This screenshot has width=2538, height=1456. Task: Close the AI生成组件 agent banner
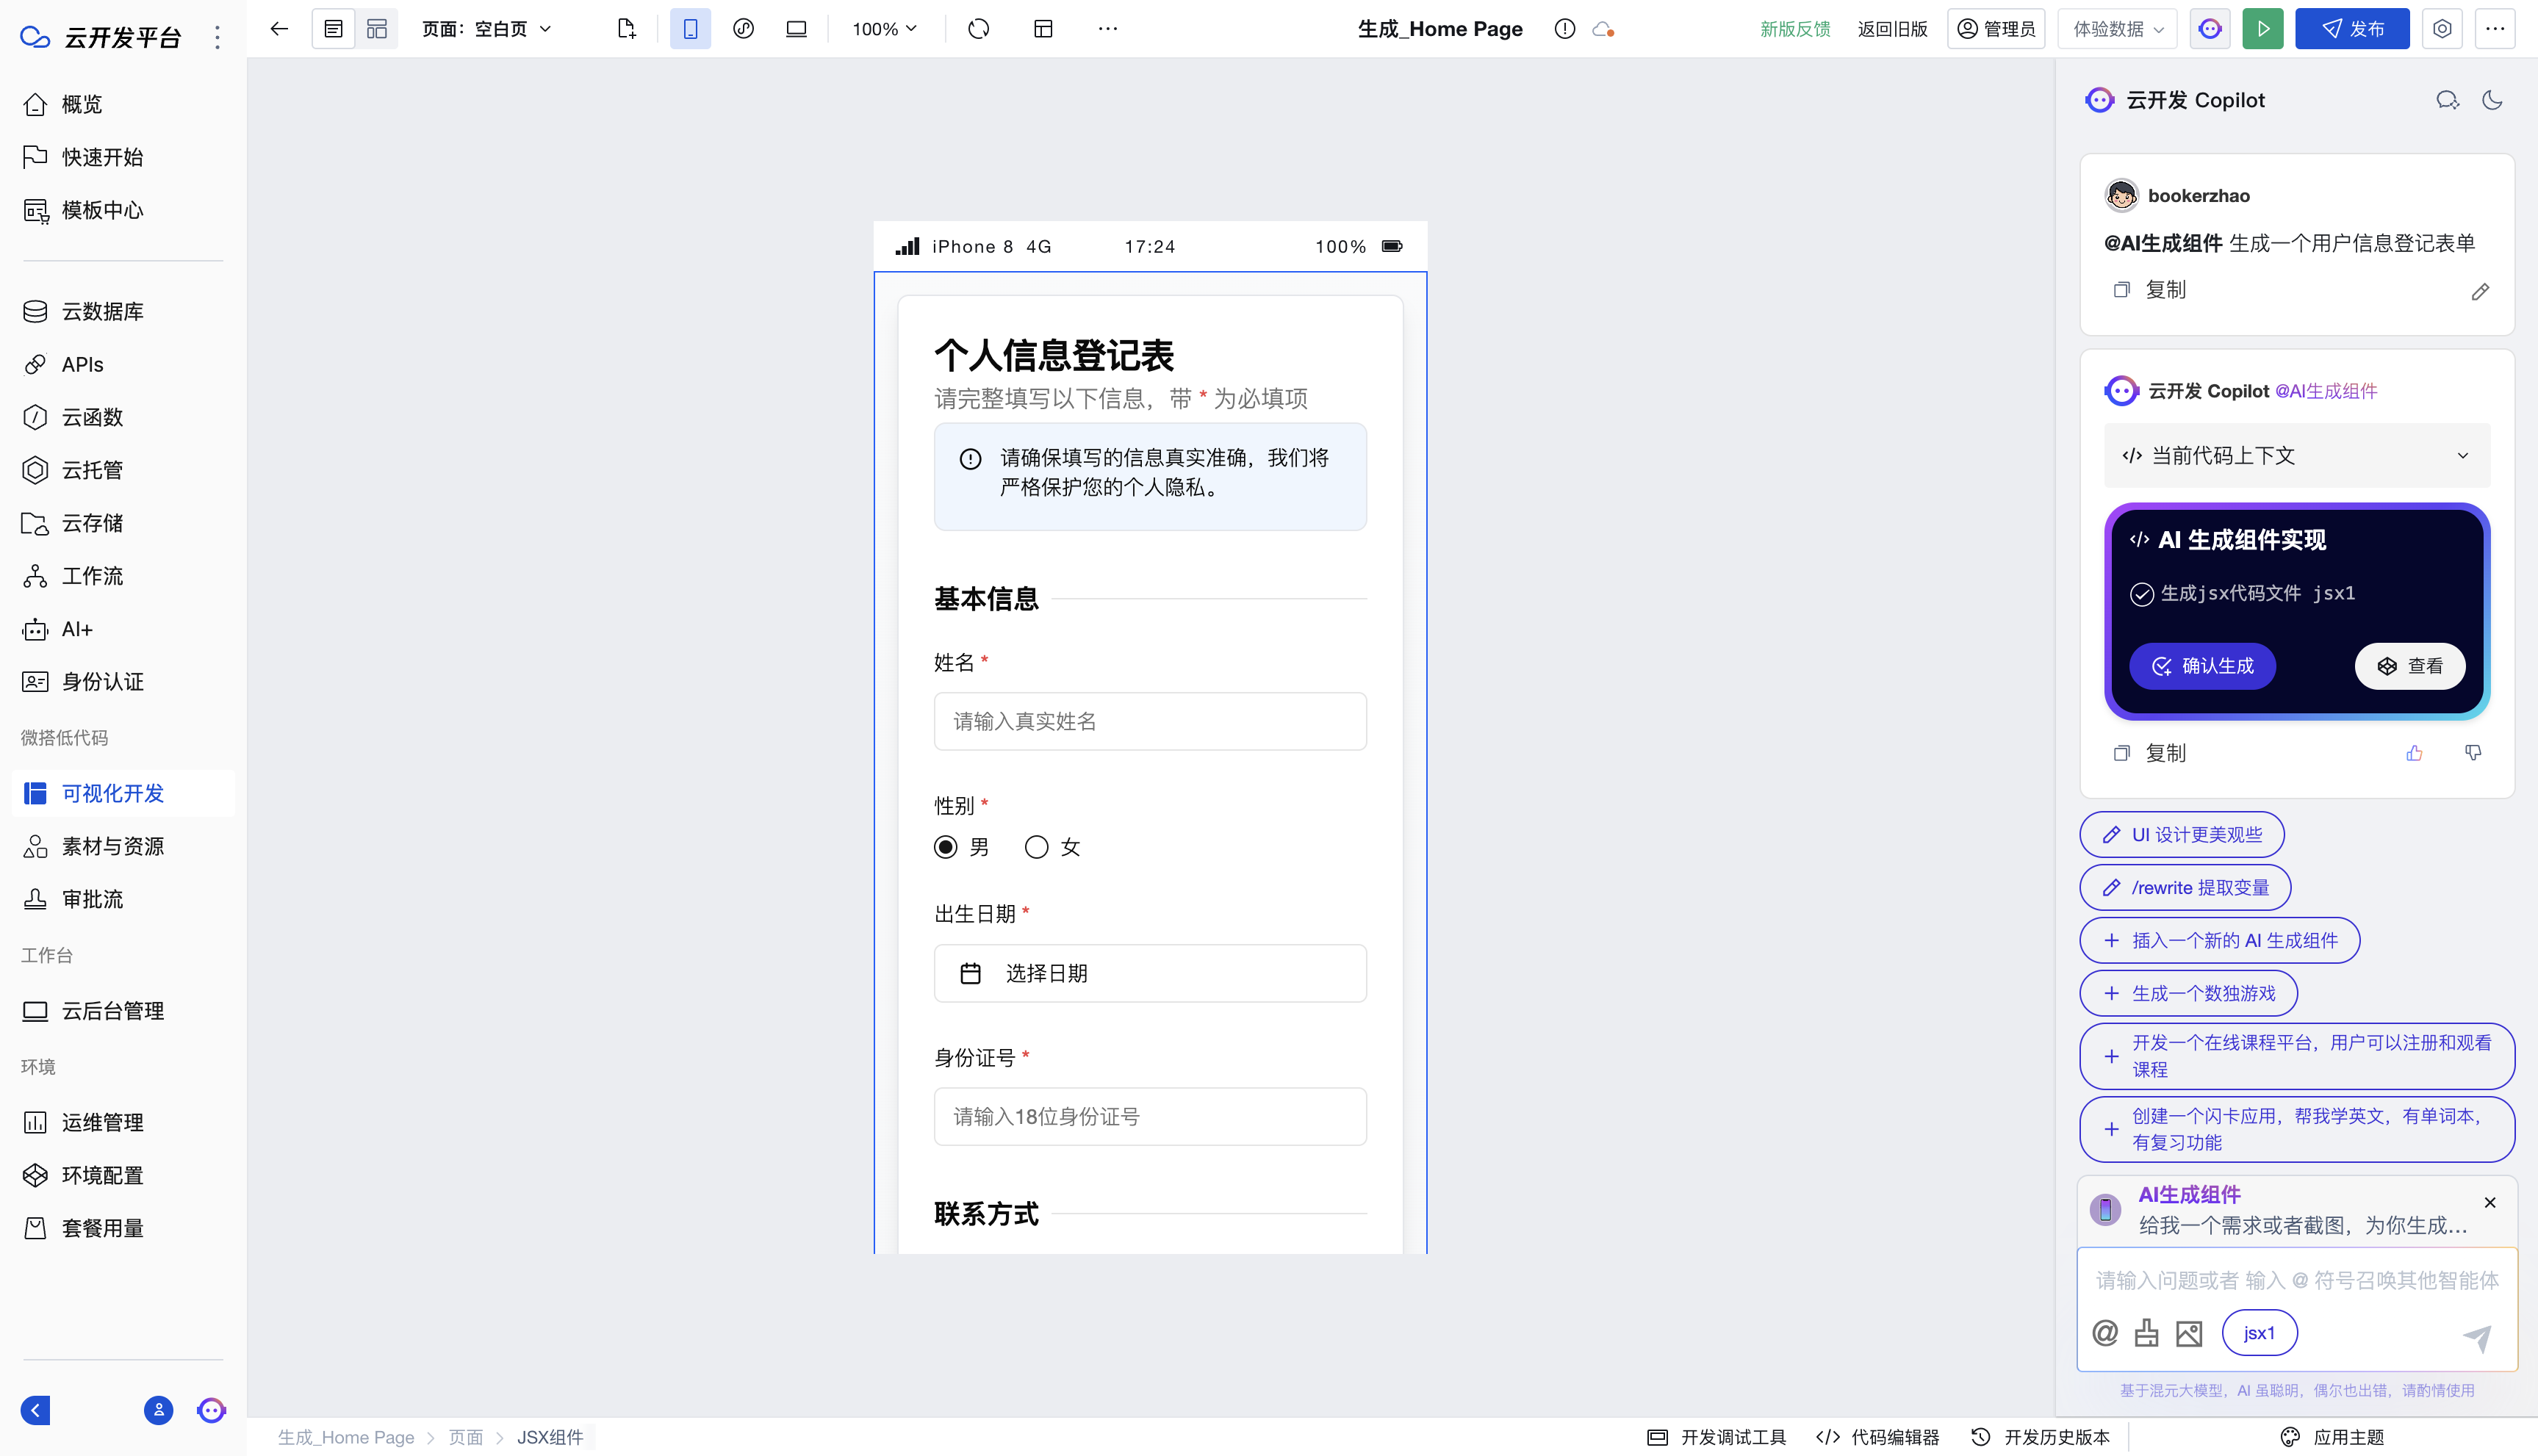(x=2490, y=1202)
